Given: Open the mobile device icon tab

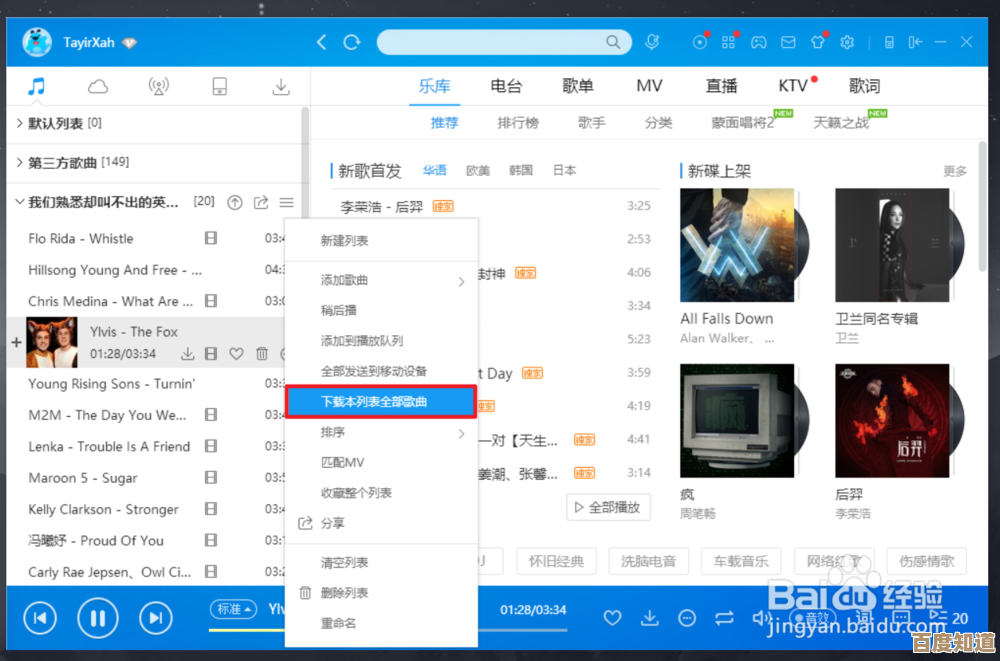Looking at the screenshot, I should tap(220, 87).
